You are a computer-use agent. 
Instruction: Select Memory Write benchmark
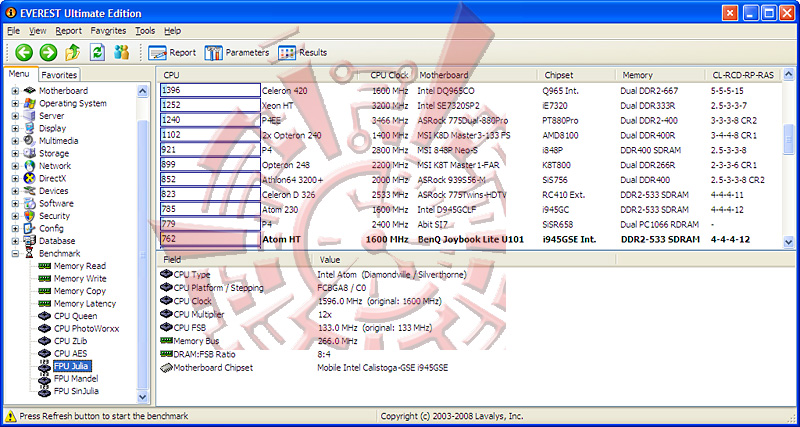pos(80,279)
